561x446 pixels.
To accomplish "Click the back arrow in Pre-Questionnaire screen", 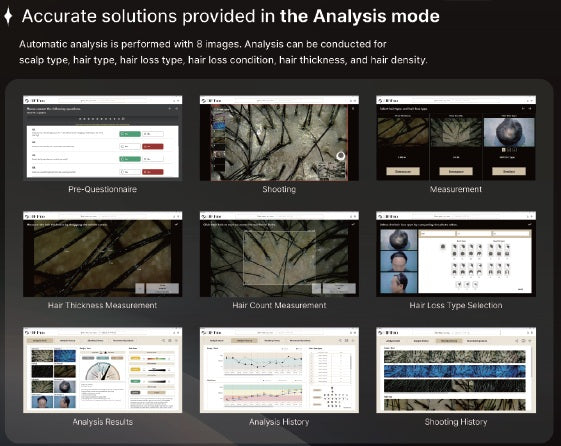I will (x=169, y=108).
